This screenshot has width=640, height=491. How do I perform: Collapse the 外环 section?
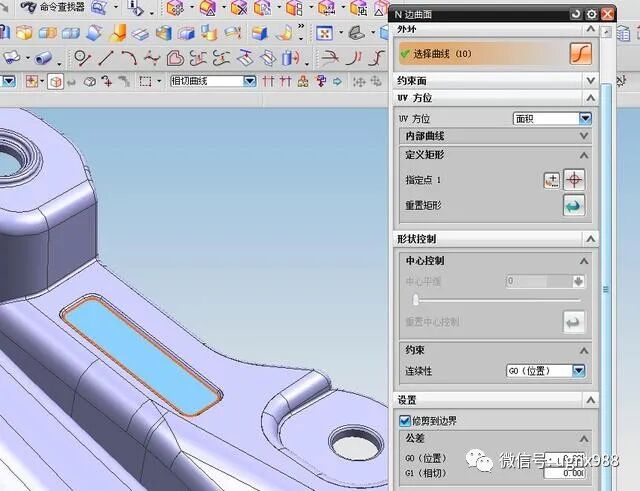(590, 29)
